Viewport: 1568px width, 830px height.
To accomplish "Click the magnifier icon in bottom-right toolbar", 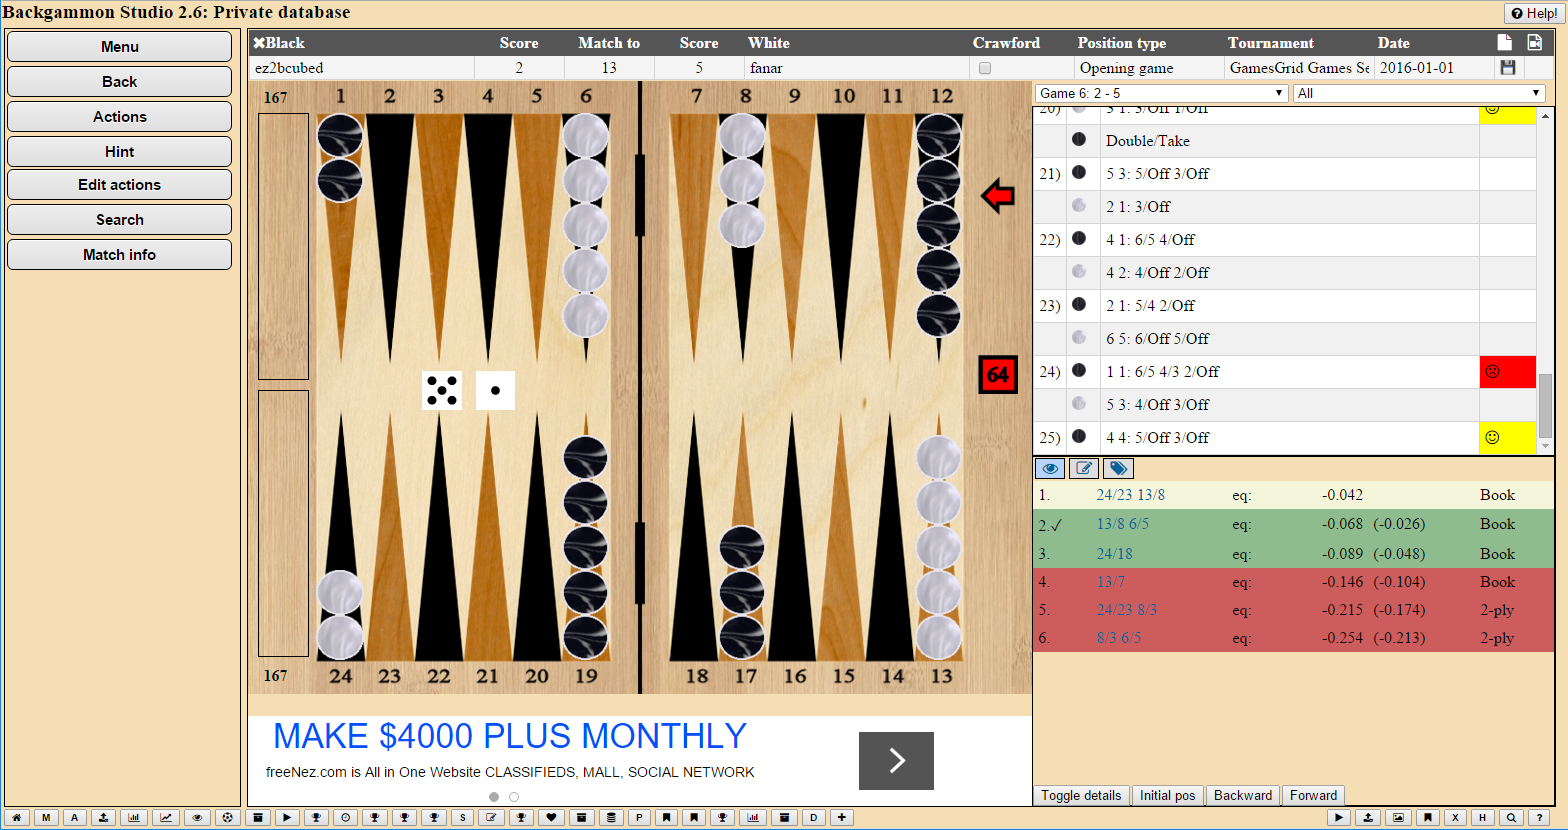I will tap(1512, 818).
